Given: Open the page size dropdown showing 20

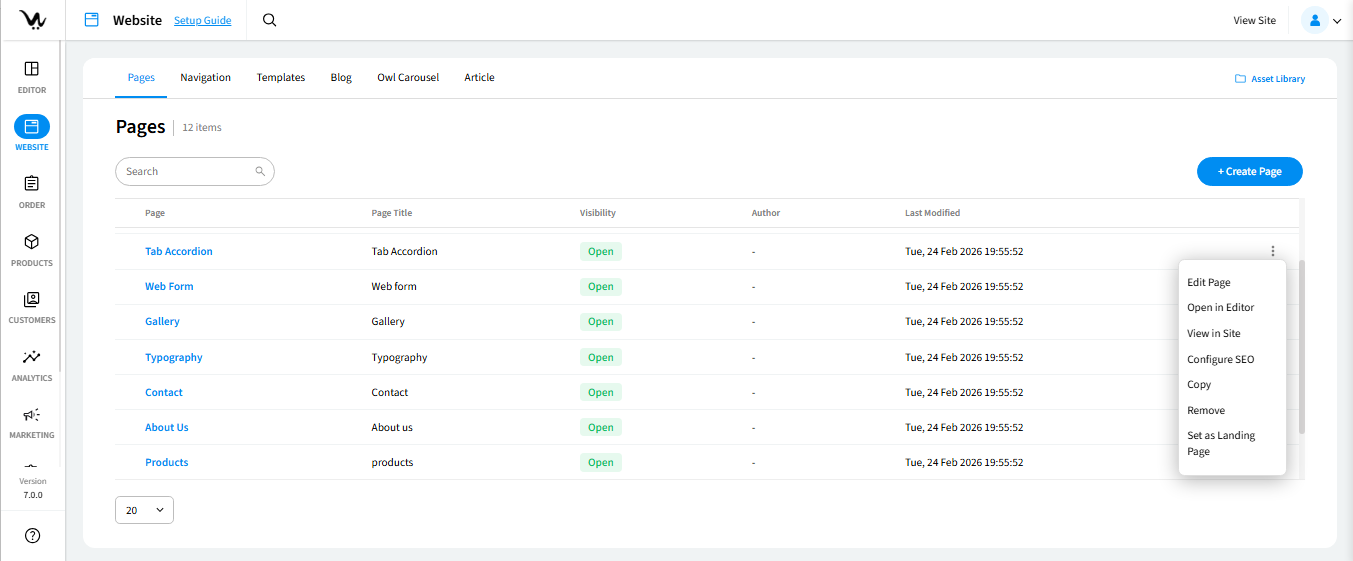Looking at the screenshot, I should [x=144, y=510].
